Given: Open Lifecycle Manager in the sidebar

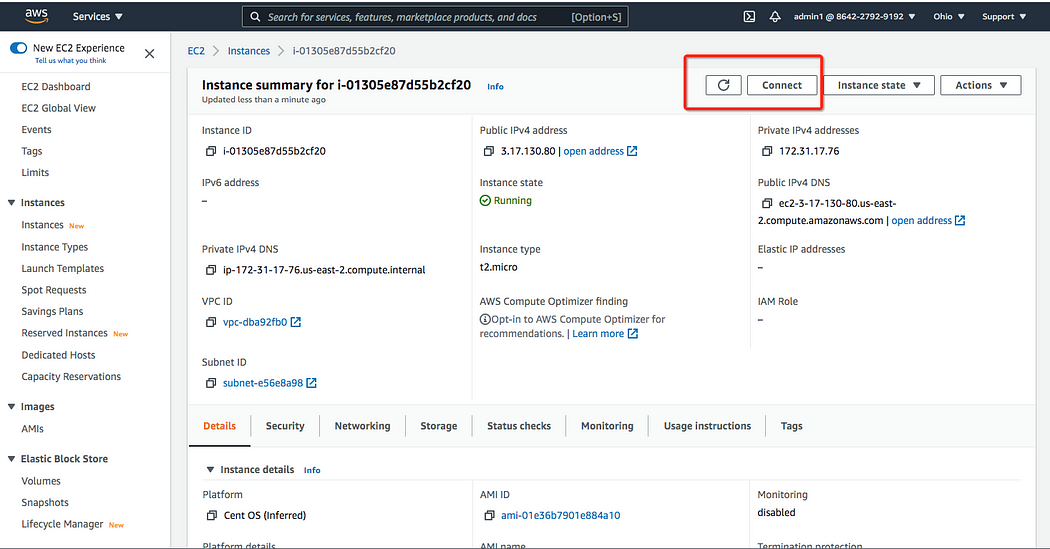Looking at the screenshot, I should coord(62,524).
